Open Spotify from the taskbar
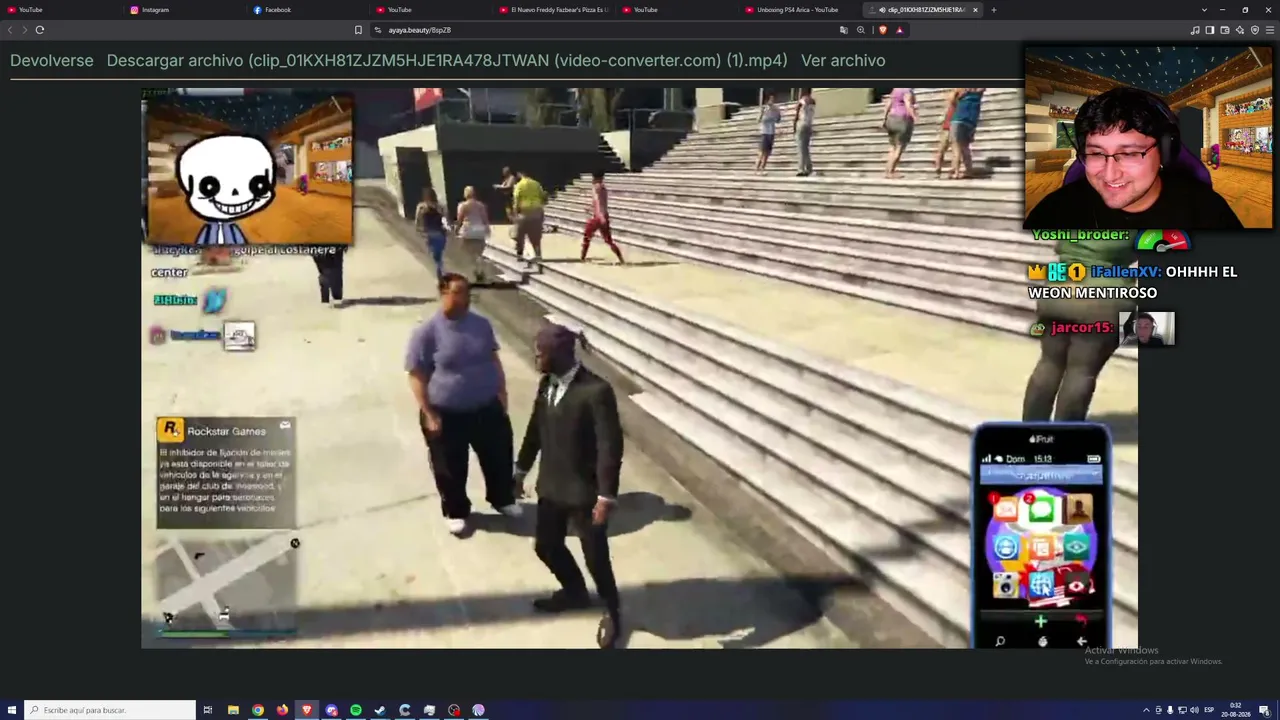The image size is (1280, 720). tap(356, 710)
